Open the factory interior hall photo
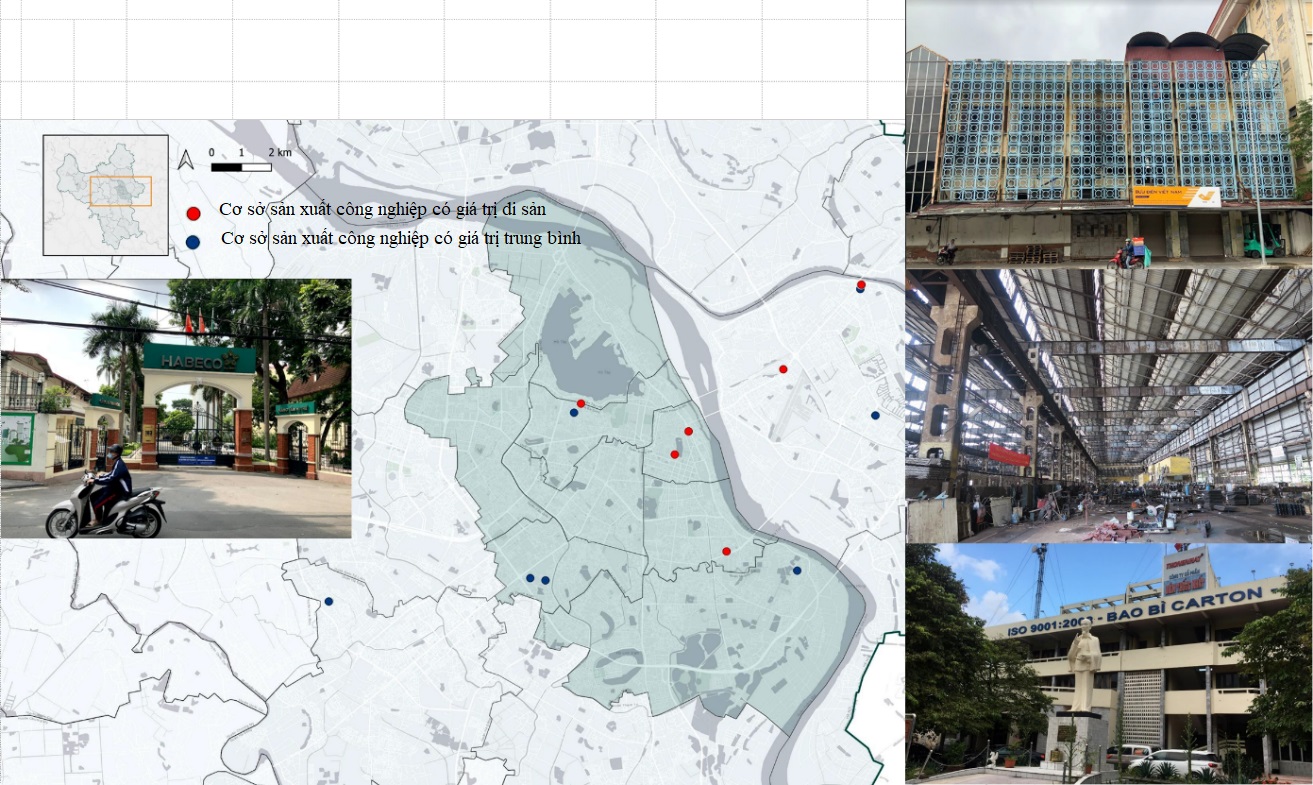Screen dimensions: 1313x785 (1108, 405)
